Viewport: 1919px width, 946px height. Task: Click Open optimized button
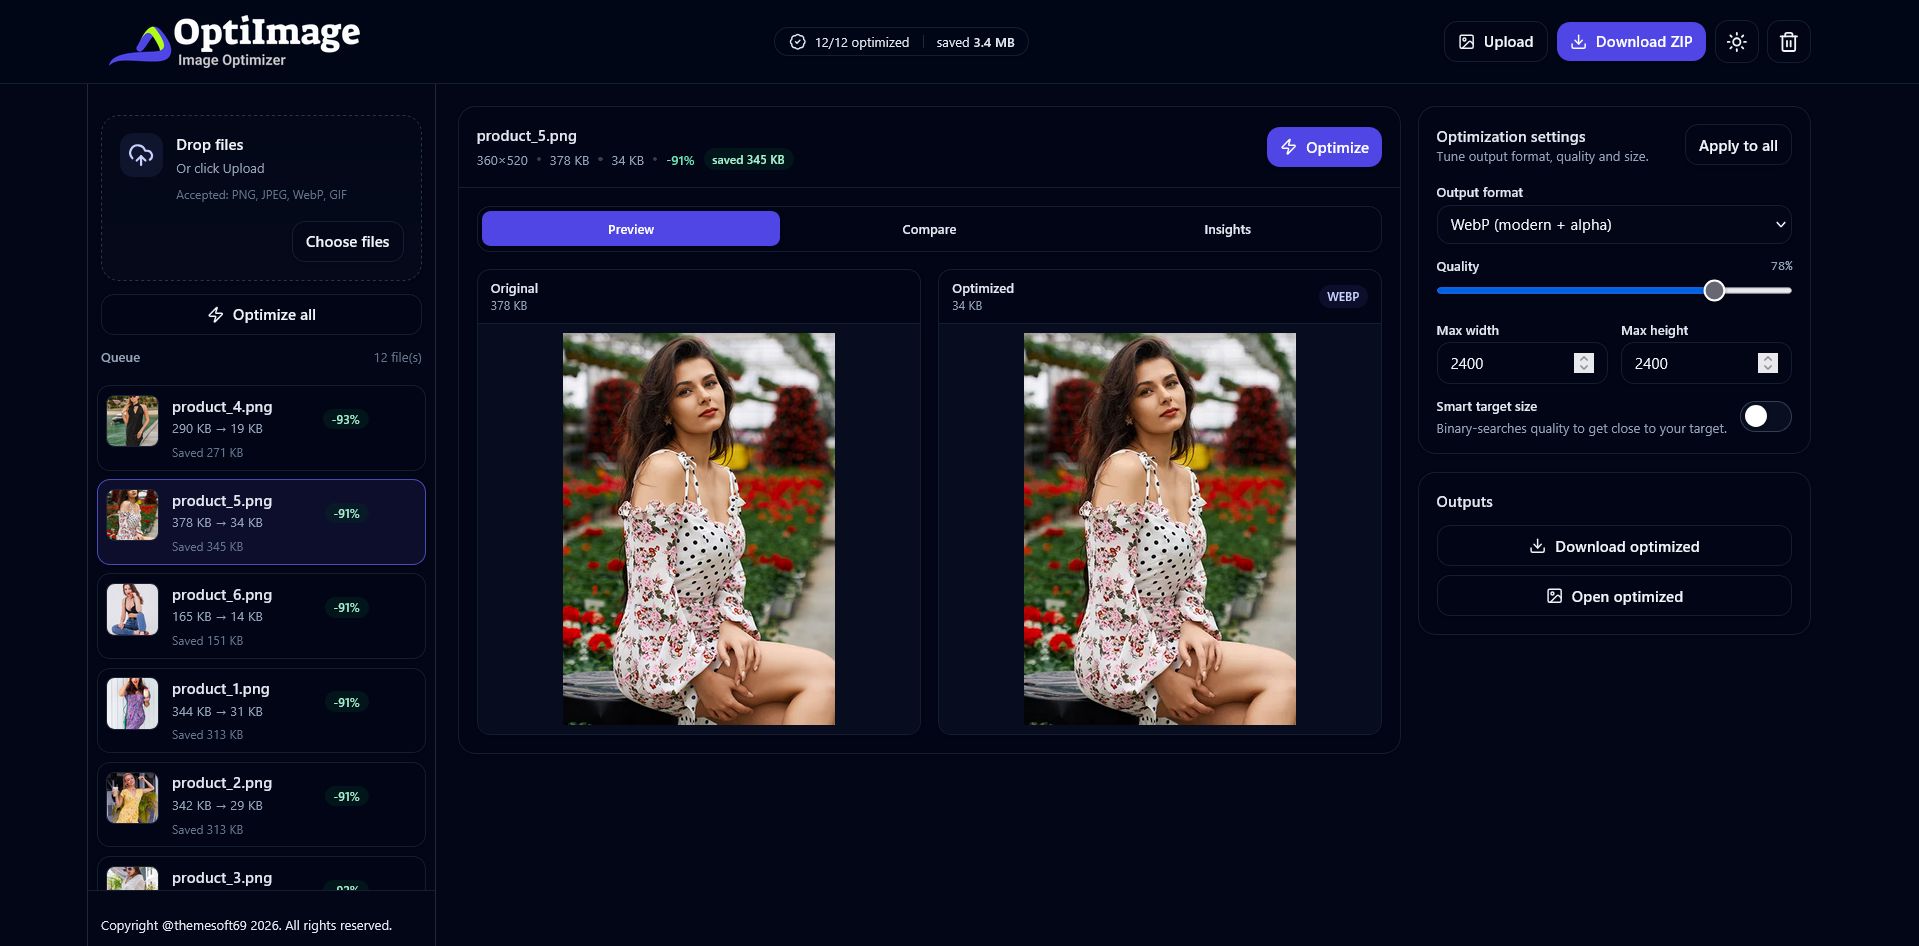1613,597
